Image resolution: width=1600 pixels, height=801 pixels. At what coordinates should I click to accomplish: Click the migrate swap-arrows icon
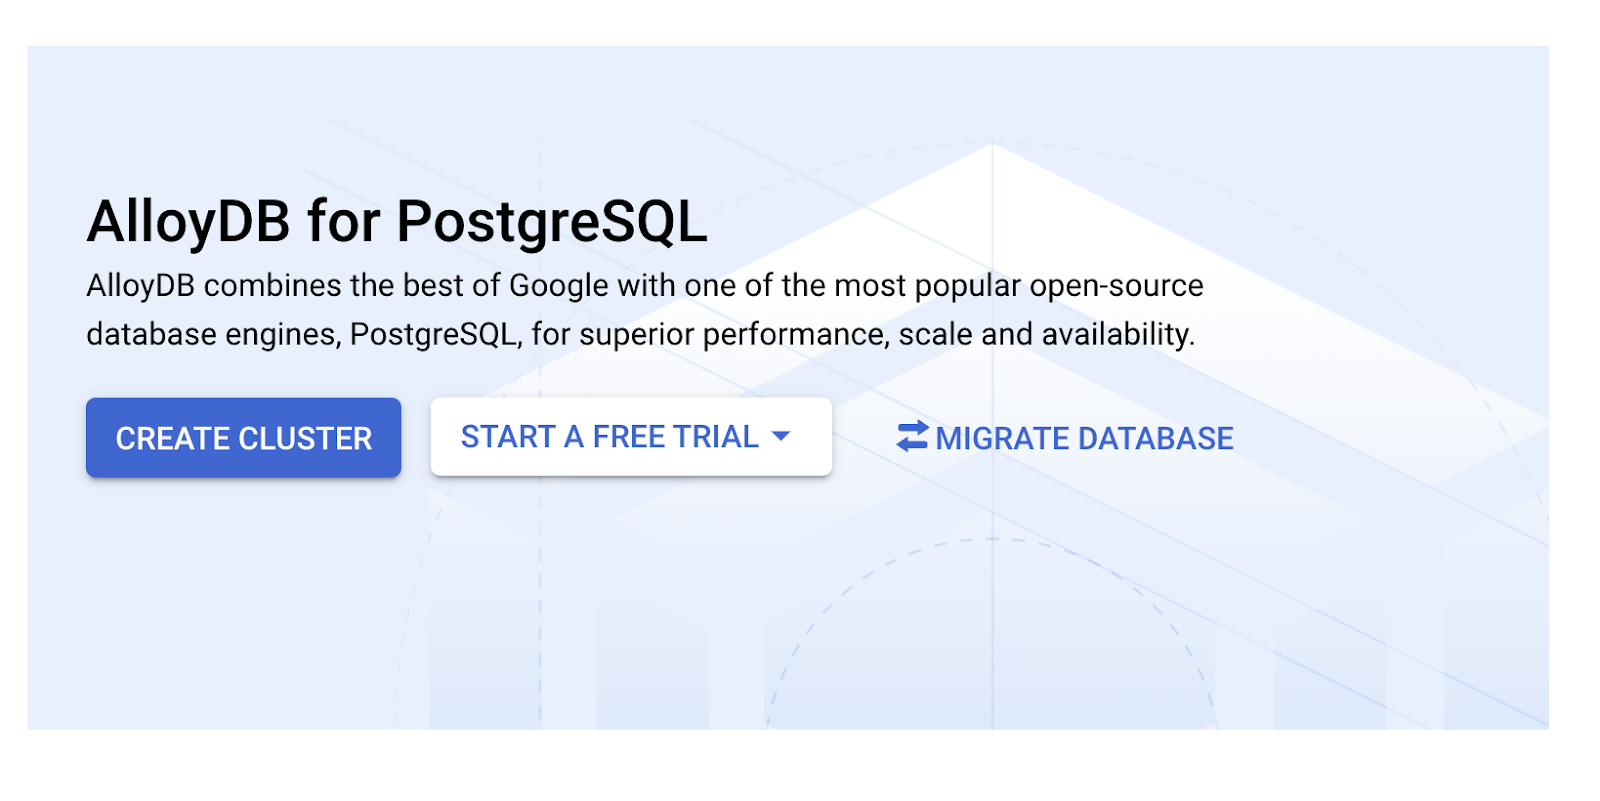point(912,436)
